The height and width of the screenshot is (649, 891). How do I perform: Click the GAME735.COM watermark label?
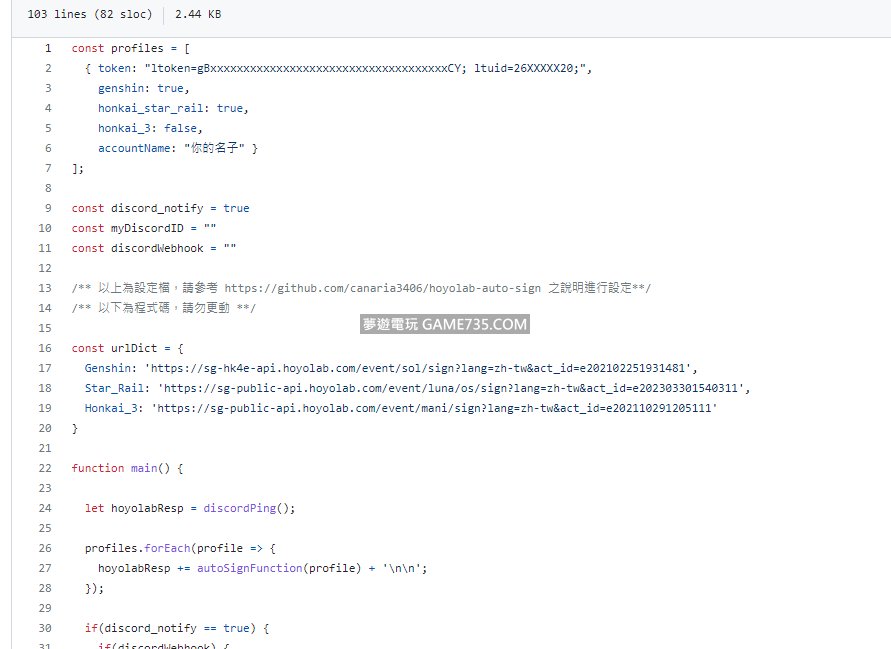(443, 324)
